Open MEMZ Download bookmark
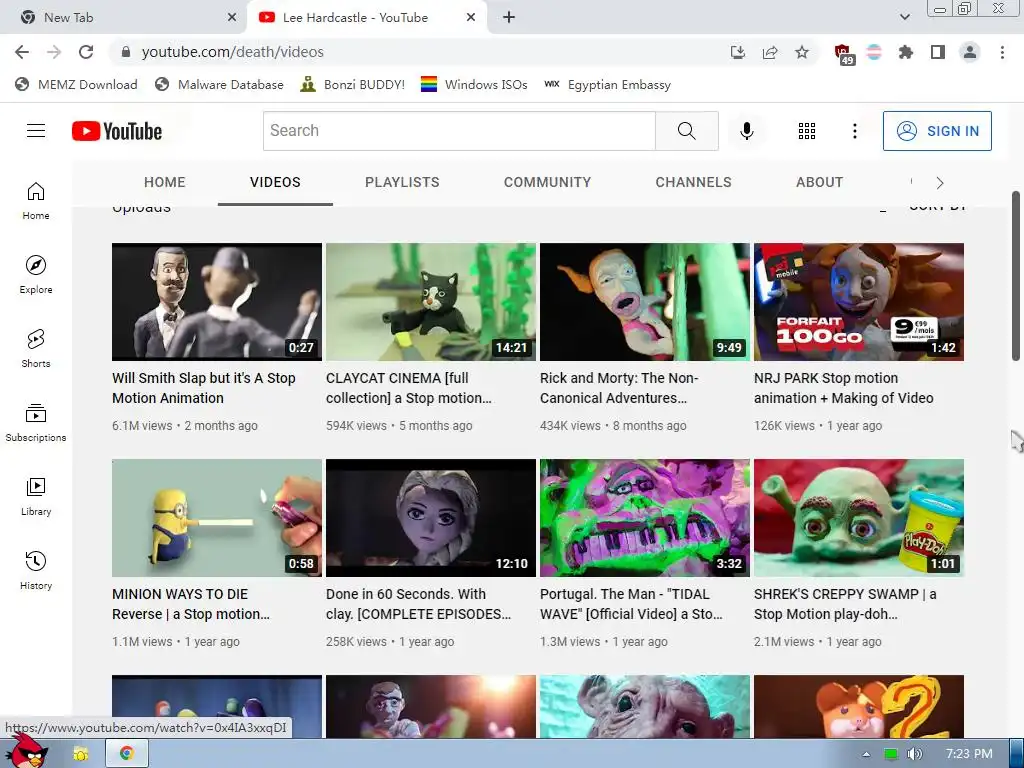1024x768 pixels. [76, 85]
